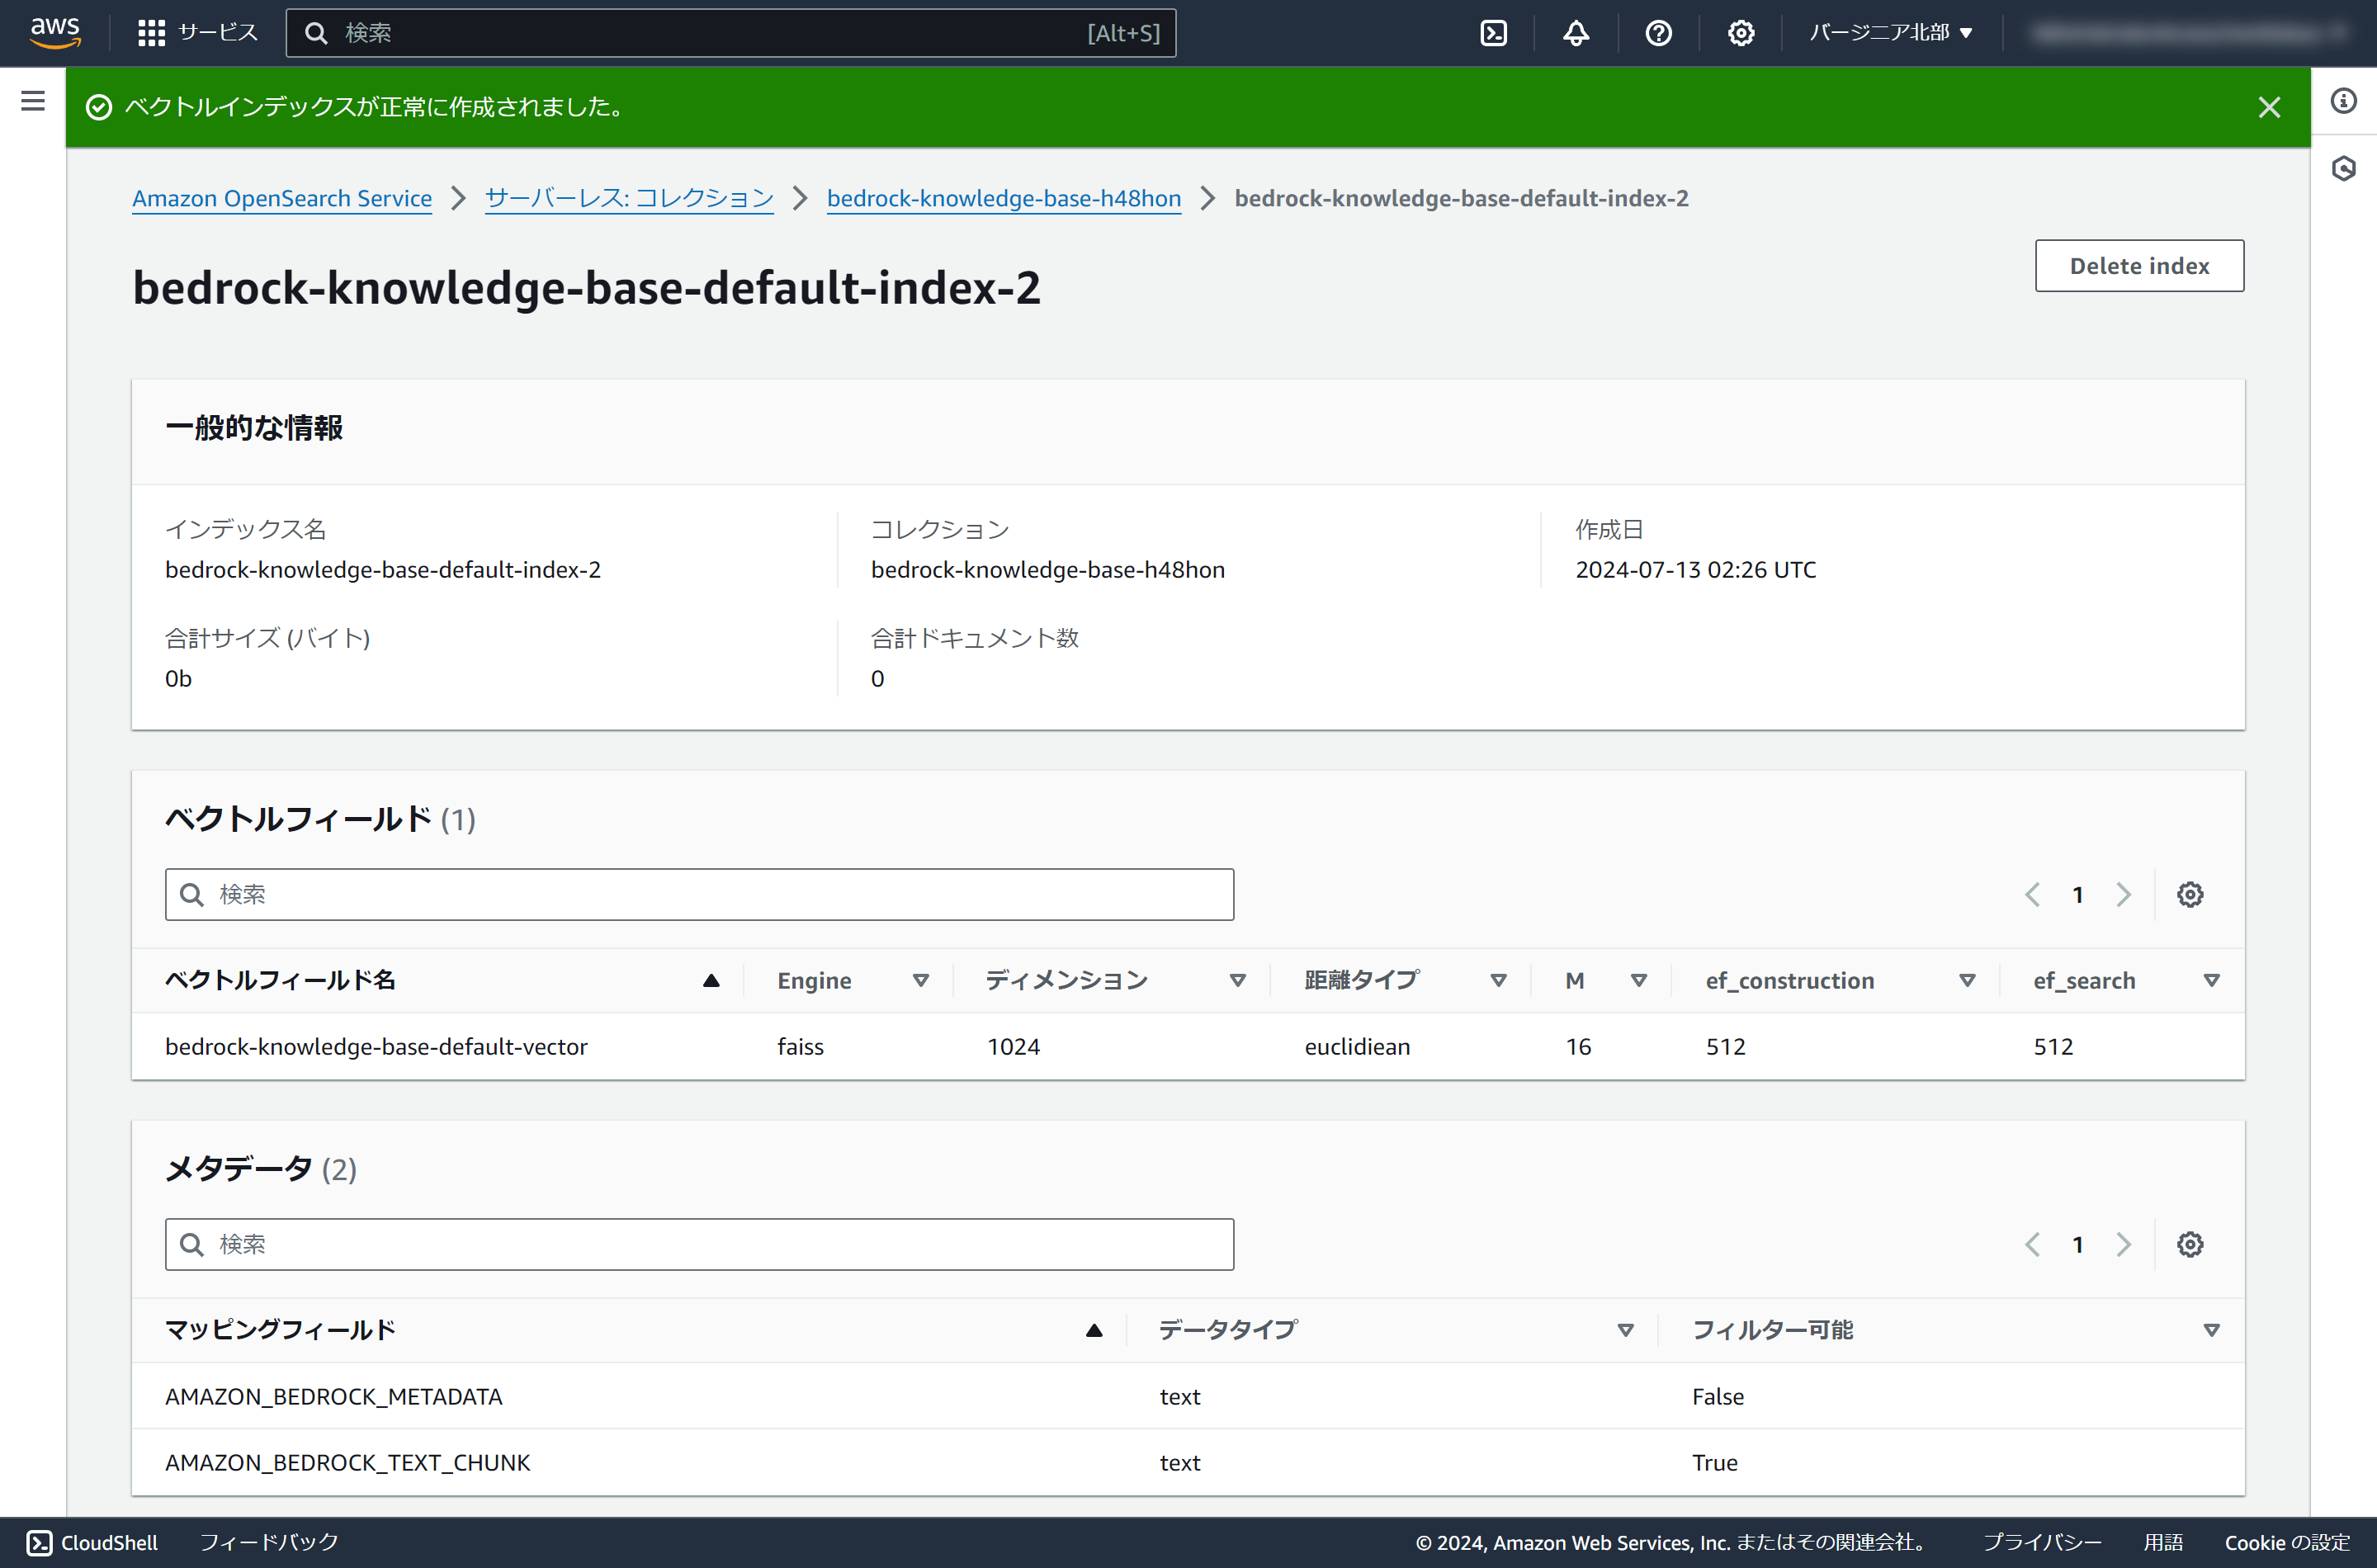
Task: Click the vector fields search box
Action: tap(700, 894)
